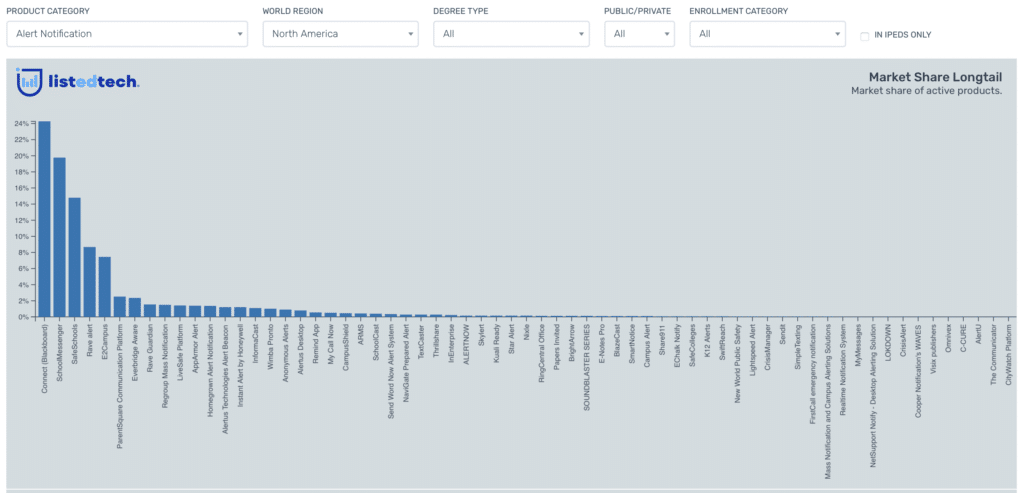
Task: Click the CampusShield label
Action: 345,346
